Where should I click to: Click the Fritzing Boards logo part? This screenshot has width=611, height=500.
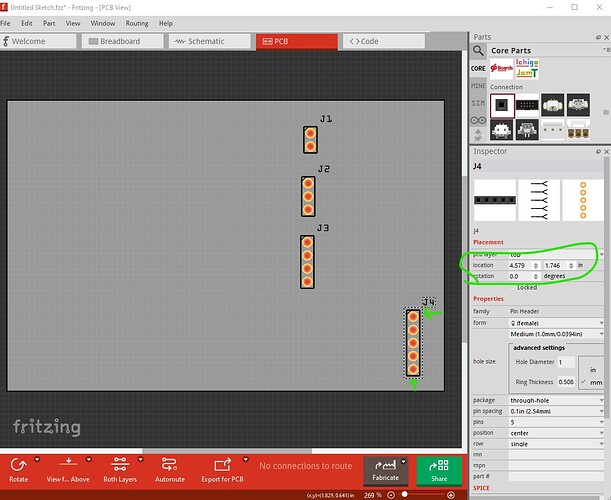tap(502, 69)
